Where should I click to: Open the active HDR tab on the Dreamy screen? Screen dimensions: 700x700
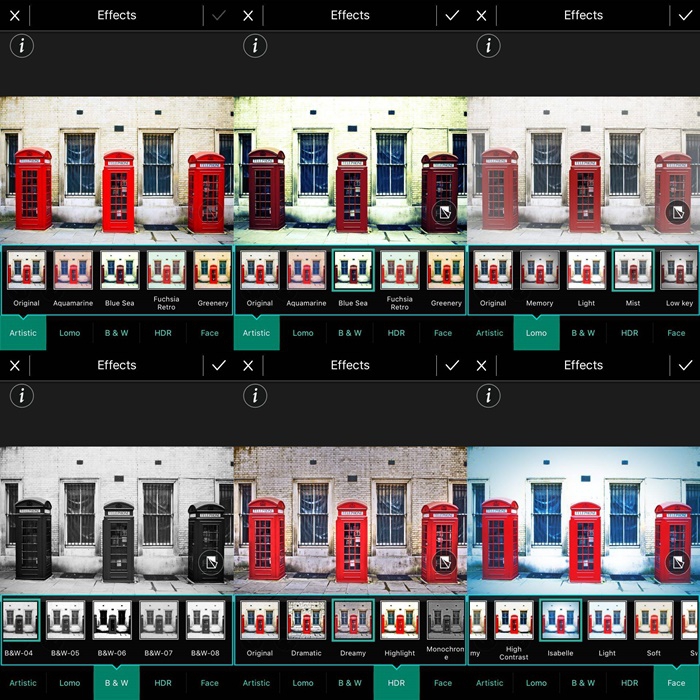(x=396, y=683)
